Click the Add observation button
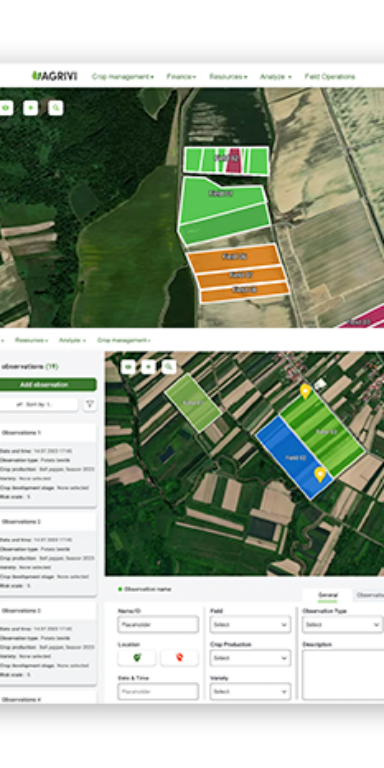The height and width of the screenshot is (768, 384). 47,384
